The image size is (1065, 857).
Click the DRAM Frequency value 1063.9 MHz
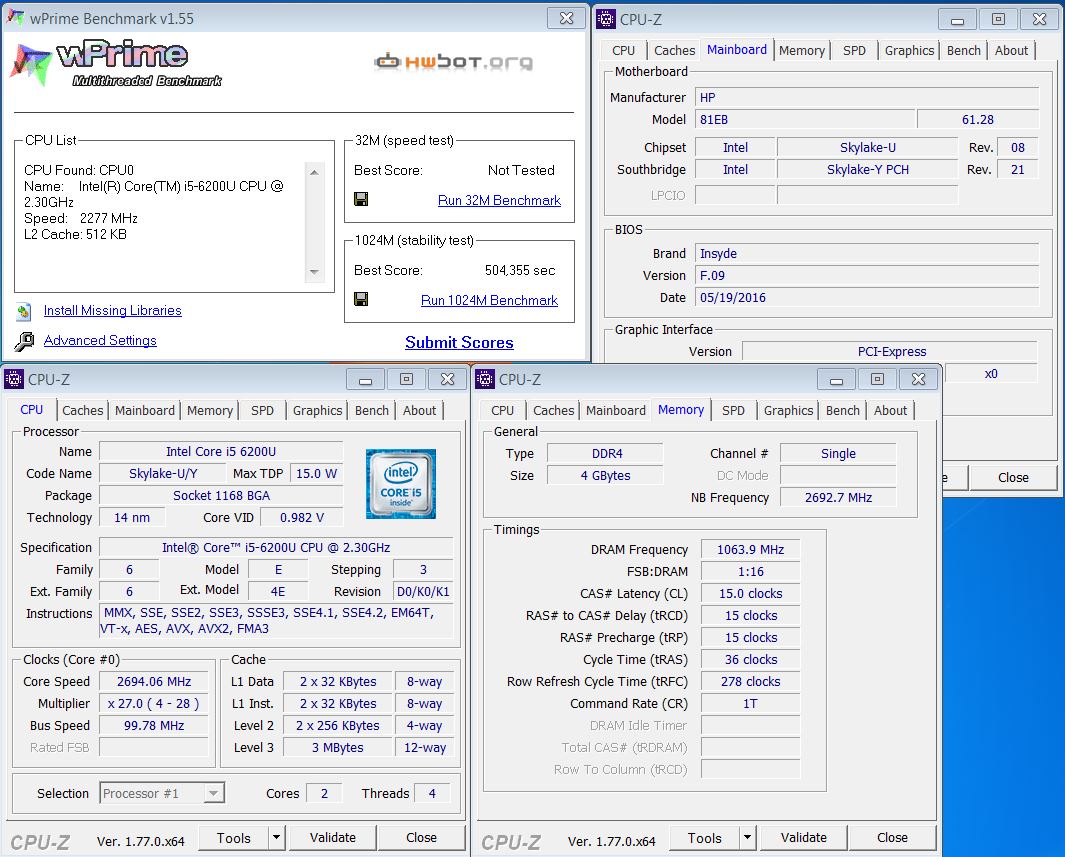point(750,549)
